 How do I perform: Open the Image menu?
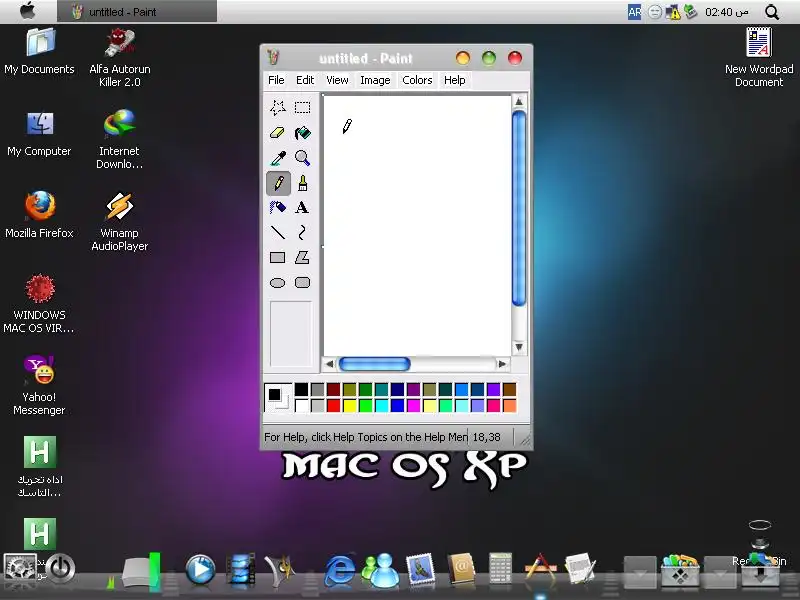(x=375, y=80)
